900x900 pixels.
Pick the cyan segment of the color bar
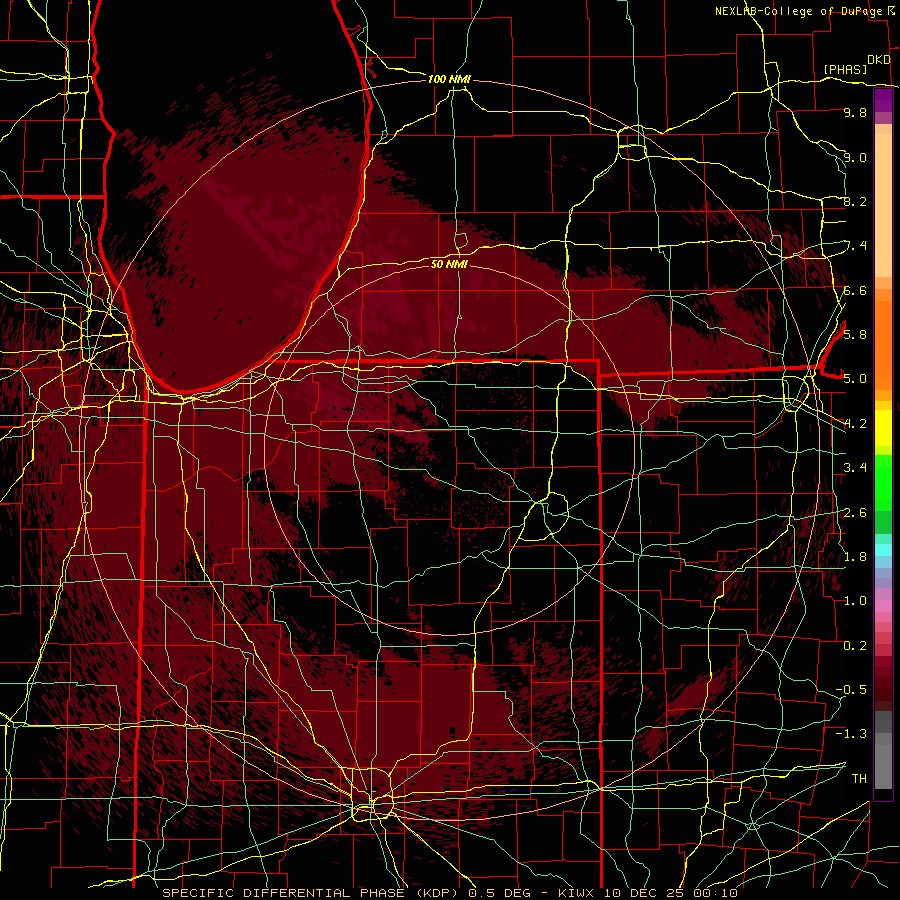pyautogui.click(x=883, y=550)
